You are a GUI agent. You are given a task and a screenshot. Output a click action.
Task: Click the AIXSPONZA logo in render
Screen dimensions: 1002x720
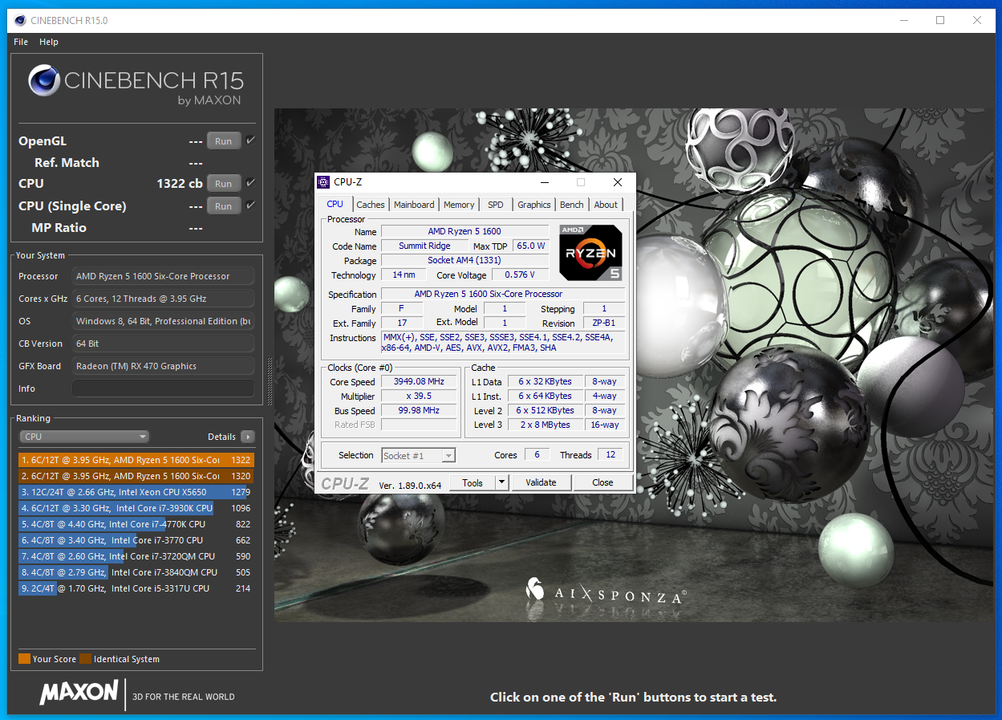[606, 592]
